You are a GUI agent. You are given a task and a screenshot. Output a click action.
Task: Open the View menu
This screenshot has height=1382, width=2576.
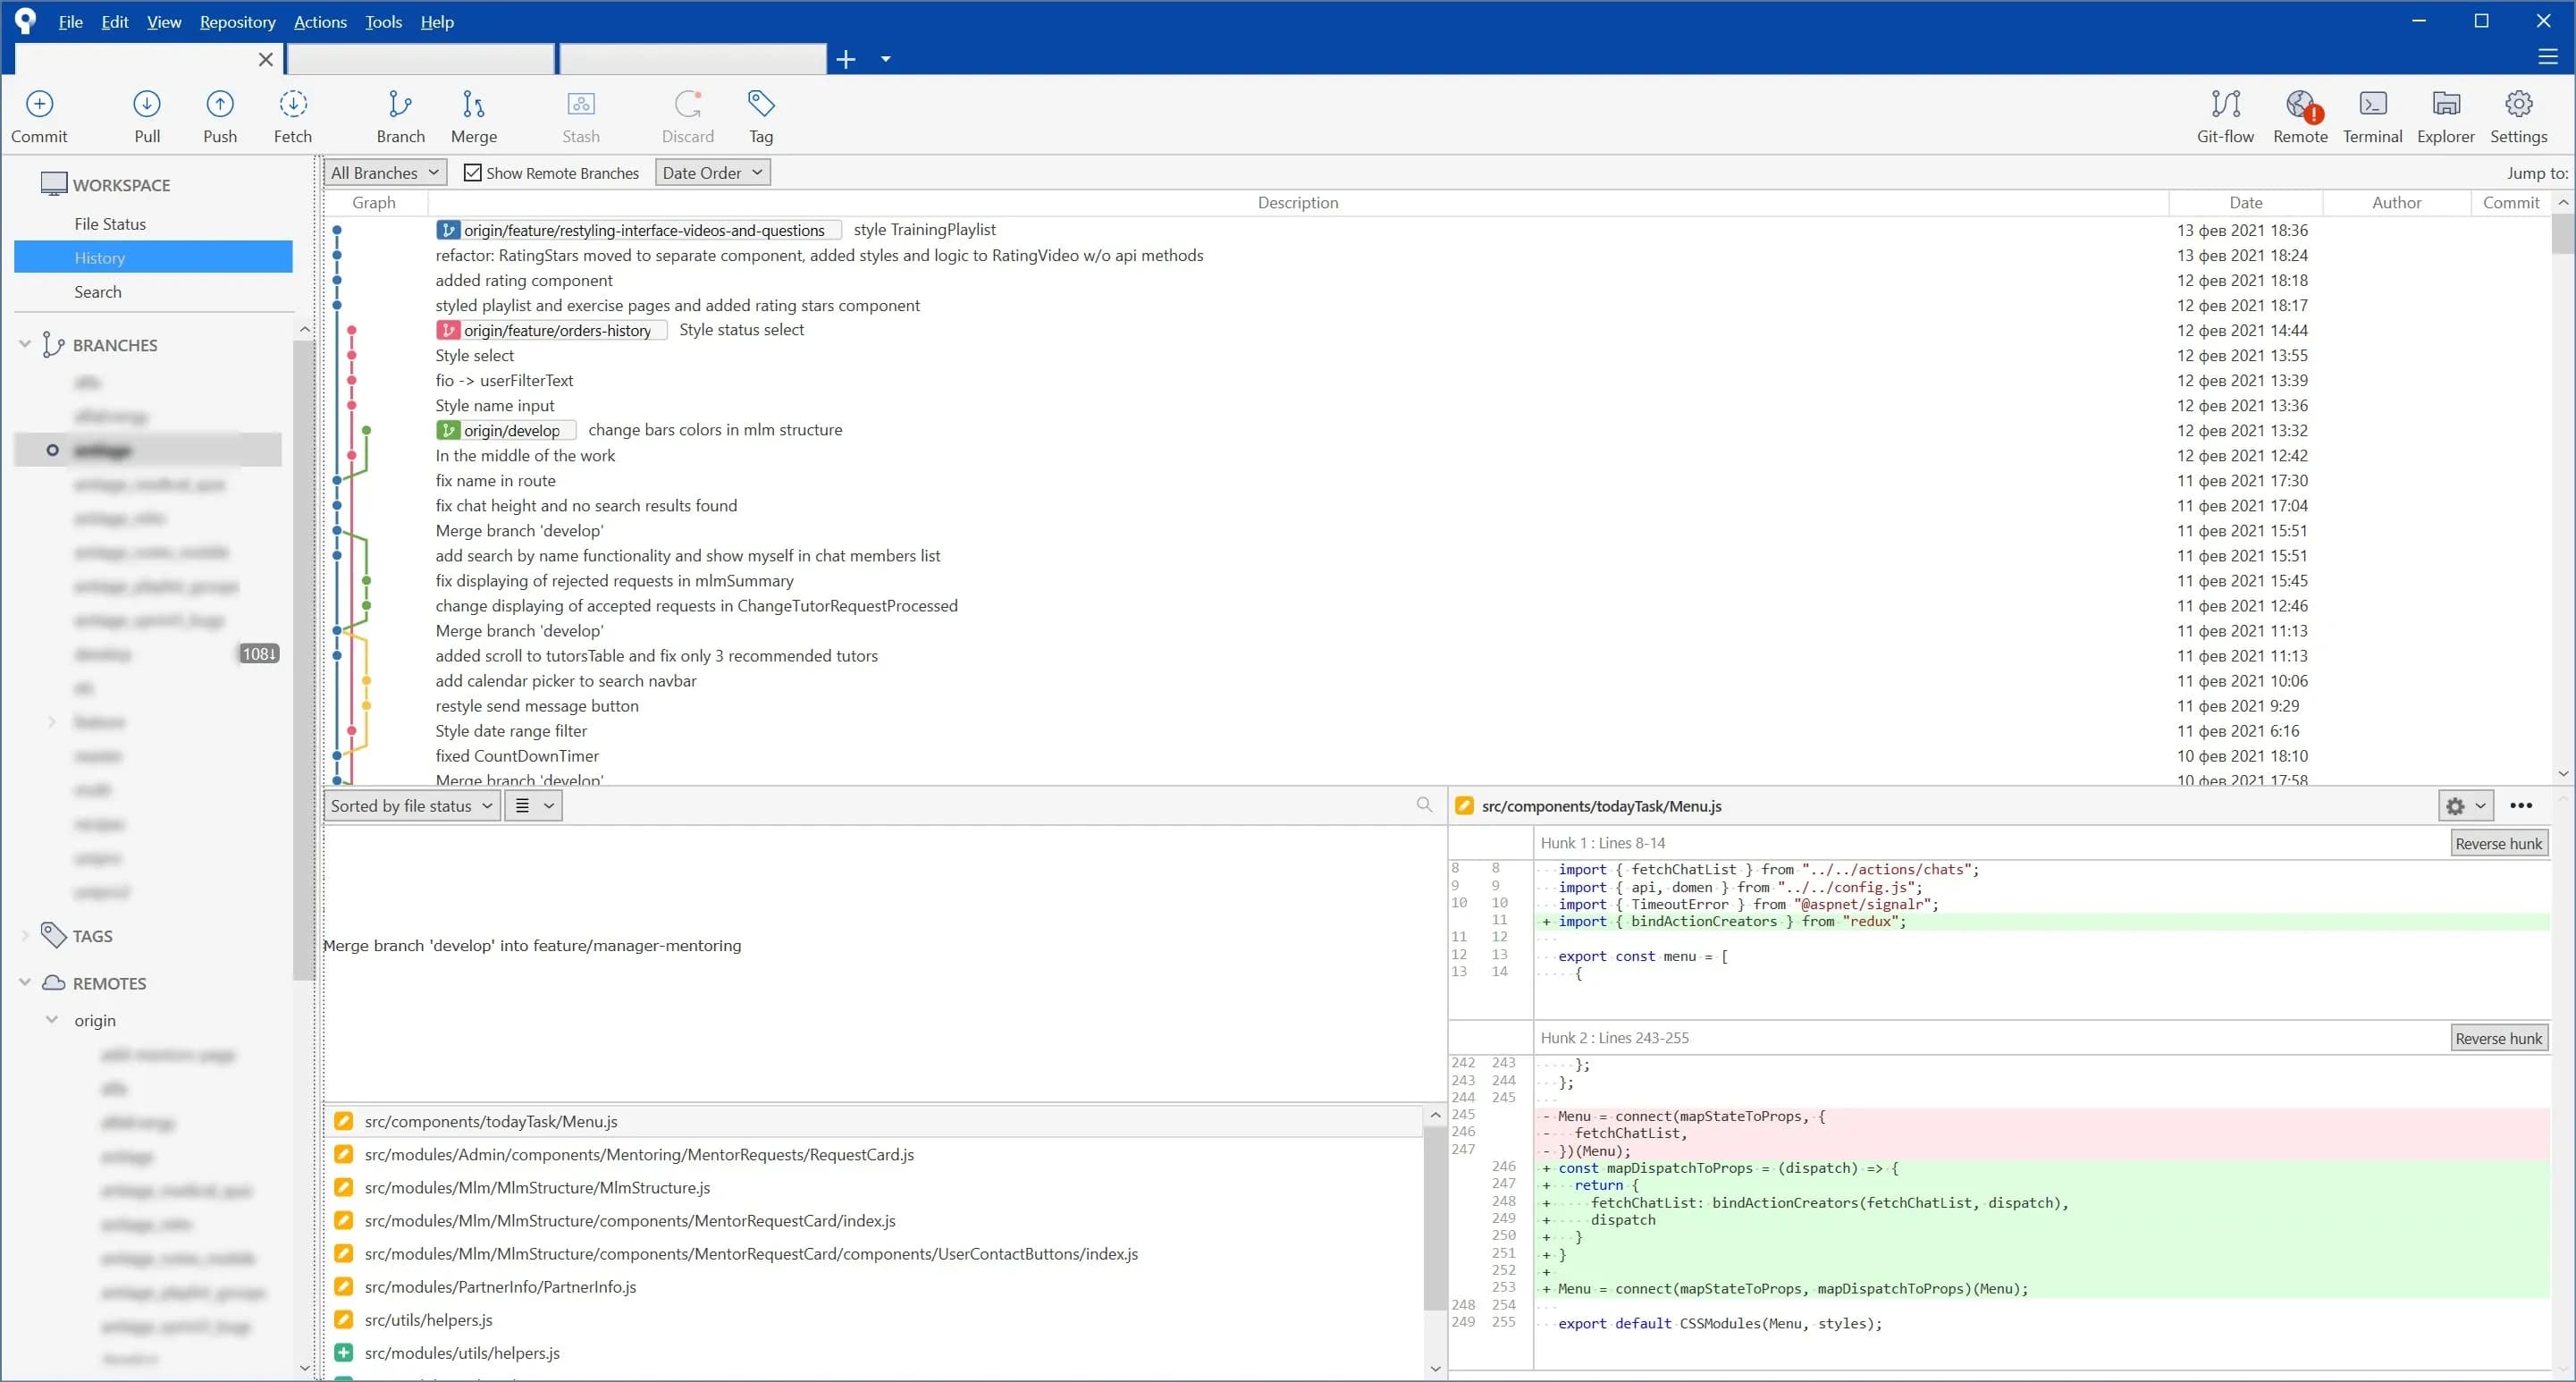tap(164, 22)
